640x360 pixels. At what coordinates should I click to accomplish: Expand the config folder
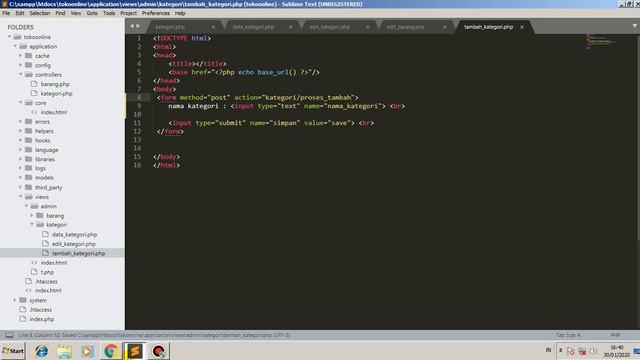pyautogui.click(x=21, y=65)
